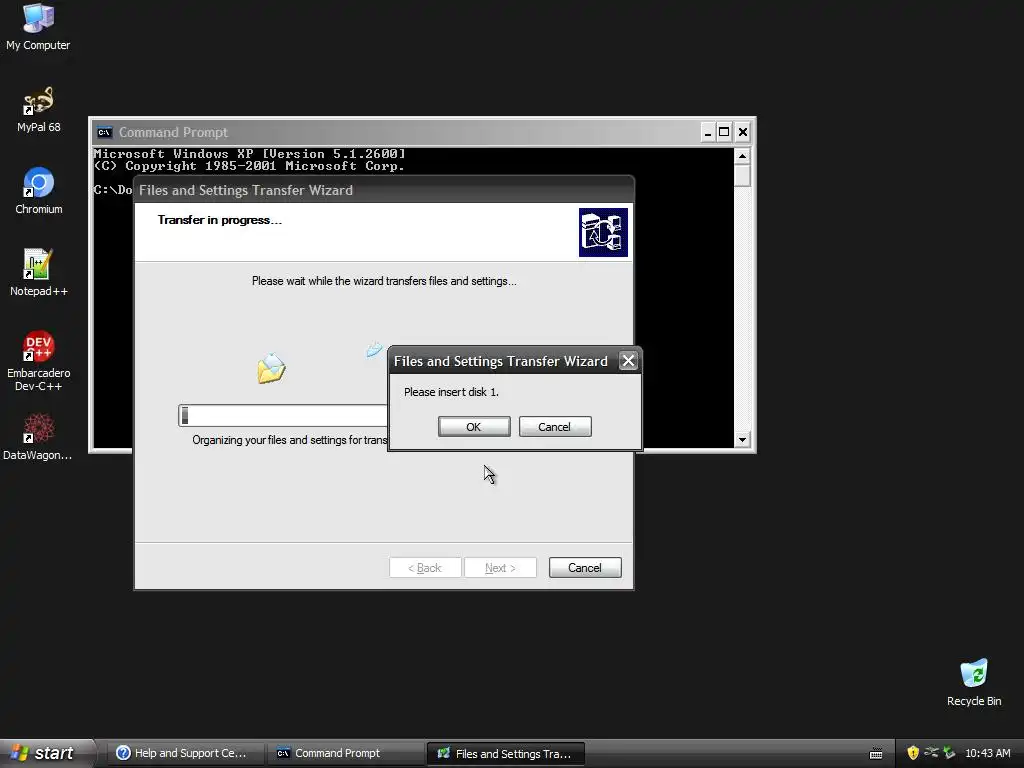1024x768 pixels.
Task: Open the Recycle Bin icon
Action: pyautogui.click(x=974, y=683)
